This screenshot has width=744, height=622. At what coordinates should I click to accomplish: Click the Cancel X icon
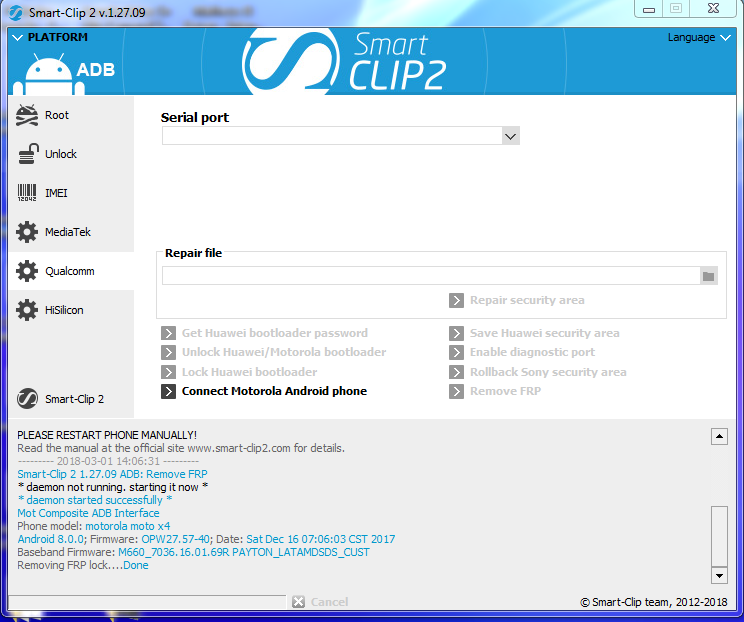pos(298,602)
